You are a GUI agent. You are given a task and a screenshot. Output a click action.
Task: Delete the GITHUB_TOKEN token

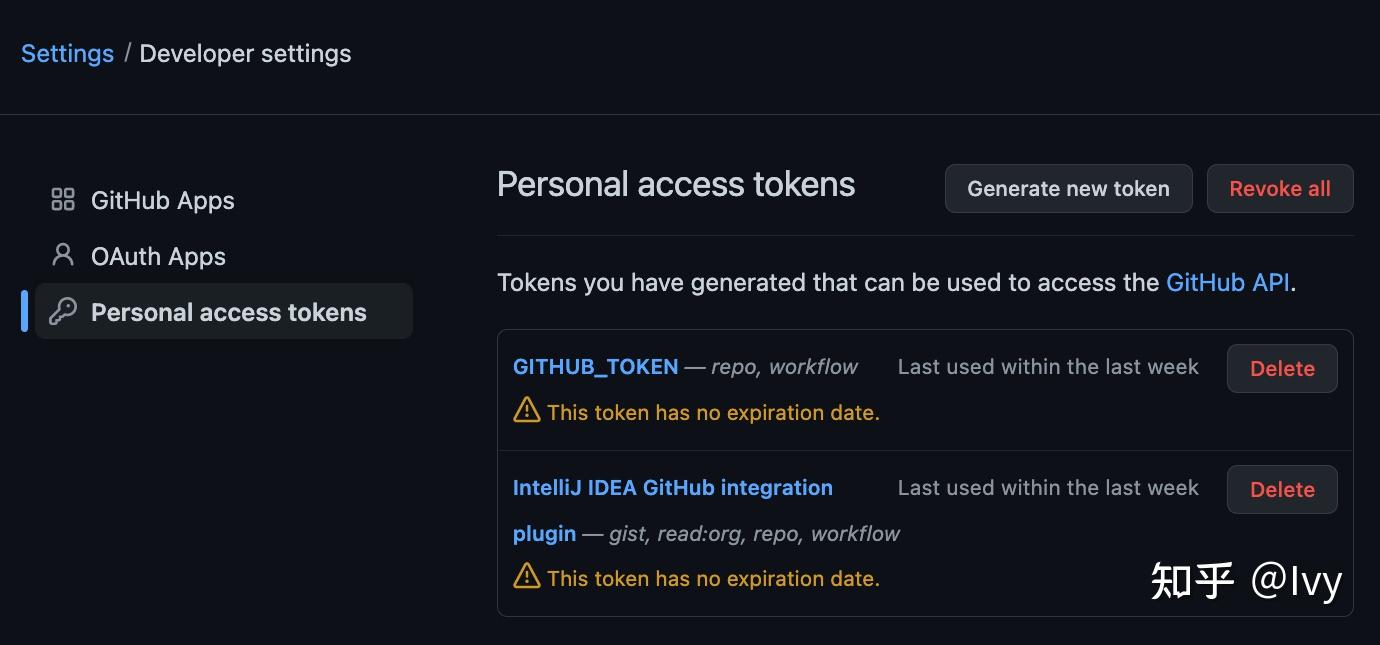(x=1282, y=368)
